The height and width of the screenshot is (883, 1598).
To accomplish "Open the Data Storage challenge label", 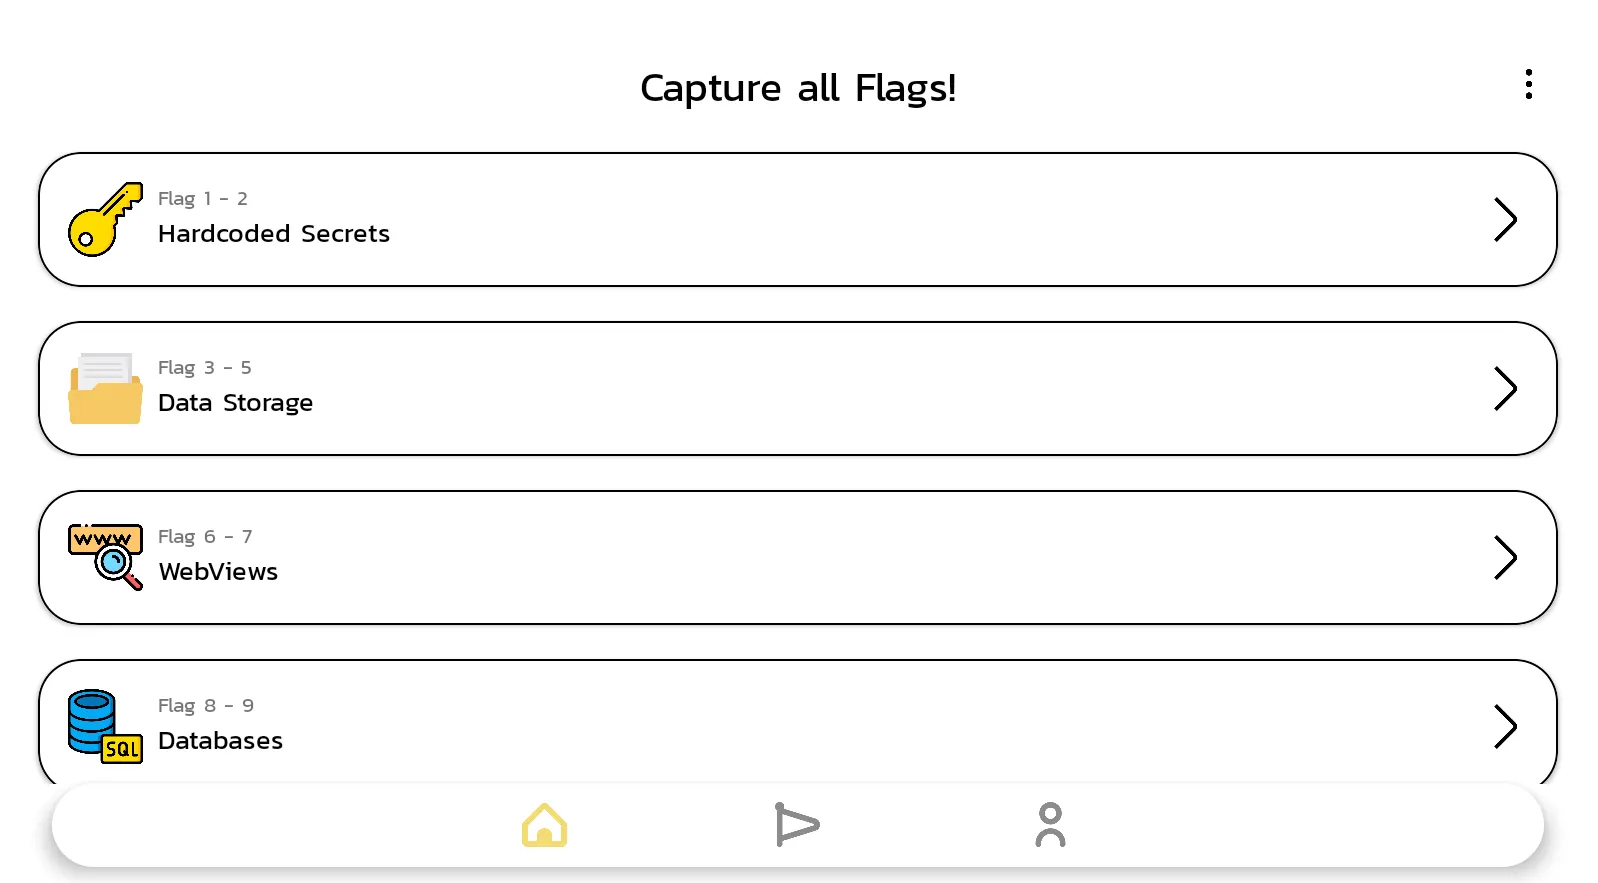I will pos(236,403).
